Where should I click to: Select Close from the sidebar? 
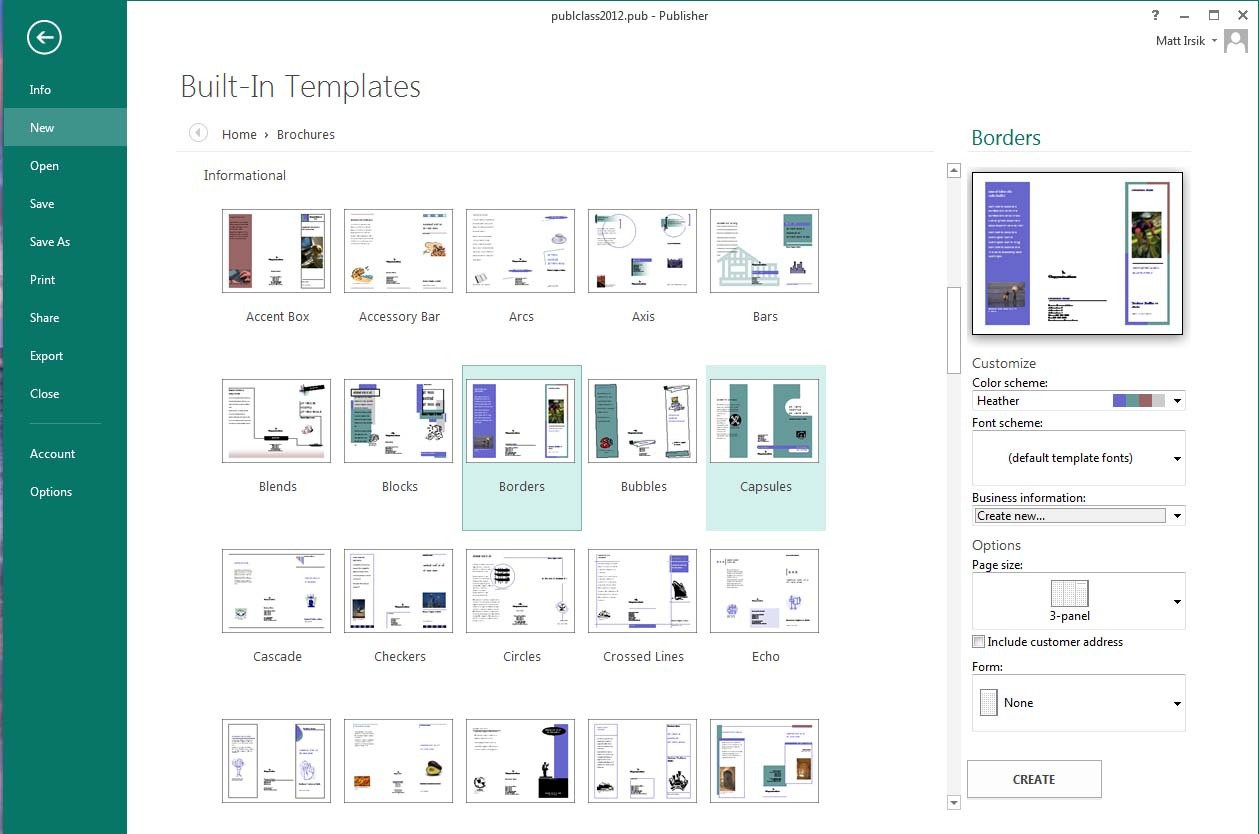(44, 393)
